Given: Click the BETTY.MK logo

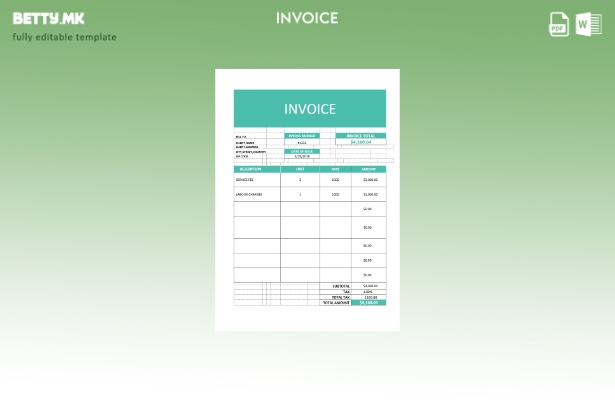Looking at the screenshot, I should pos(48,18).
